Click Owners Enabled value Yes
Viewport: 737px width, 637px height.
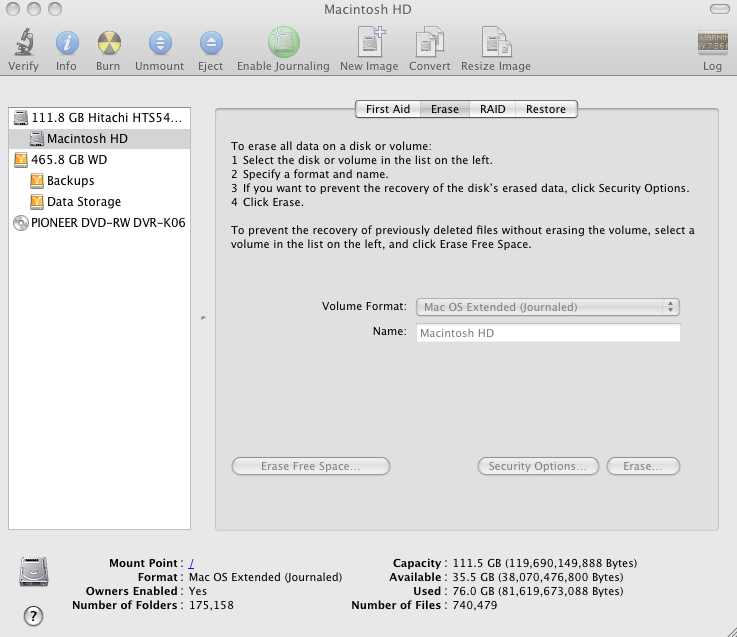[x=198, y=591]
